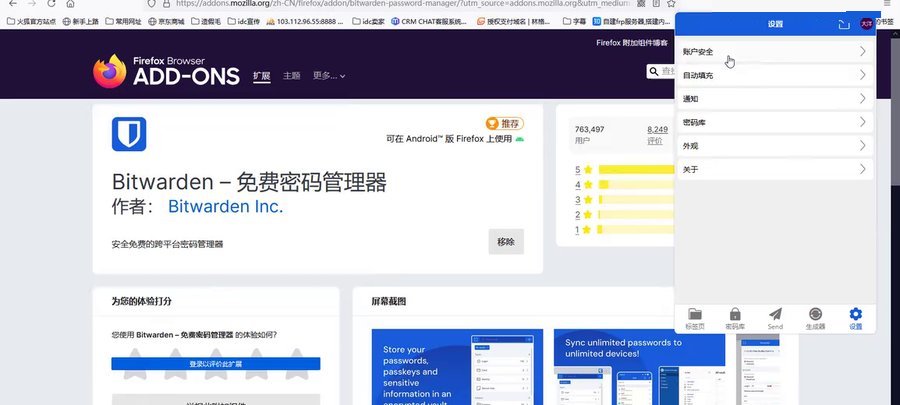The height and width of the screenshot is (405, 900).
Task: Open the idc卖家 bookmark folder
Action: (x=368, y=22)
